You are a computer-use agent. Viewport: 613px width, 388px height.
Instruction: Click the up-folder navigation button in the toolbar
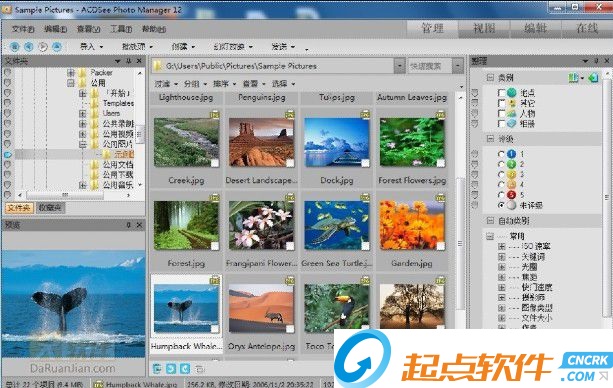pyautogui.click(x=57, y=47)
